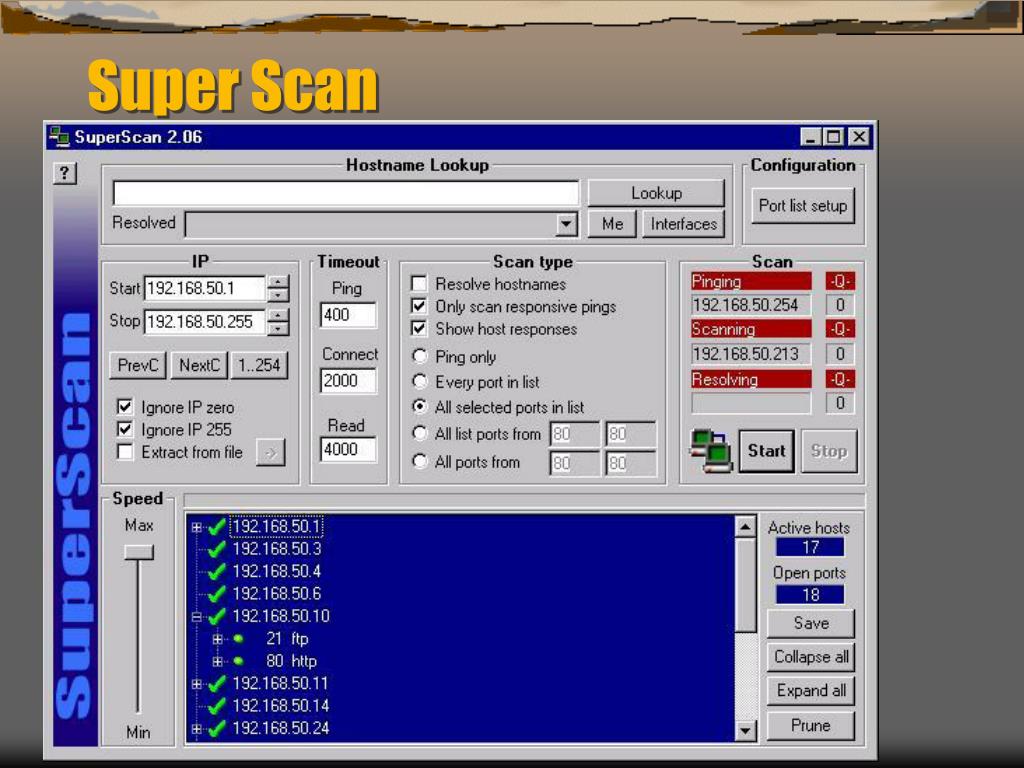
Task: Click PrevC to go to previous subnet
Action: click(x=138, y=365)
